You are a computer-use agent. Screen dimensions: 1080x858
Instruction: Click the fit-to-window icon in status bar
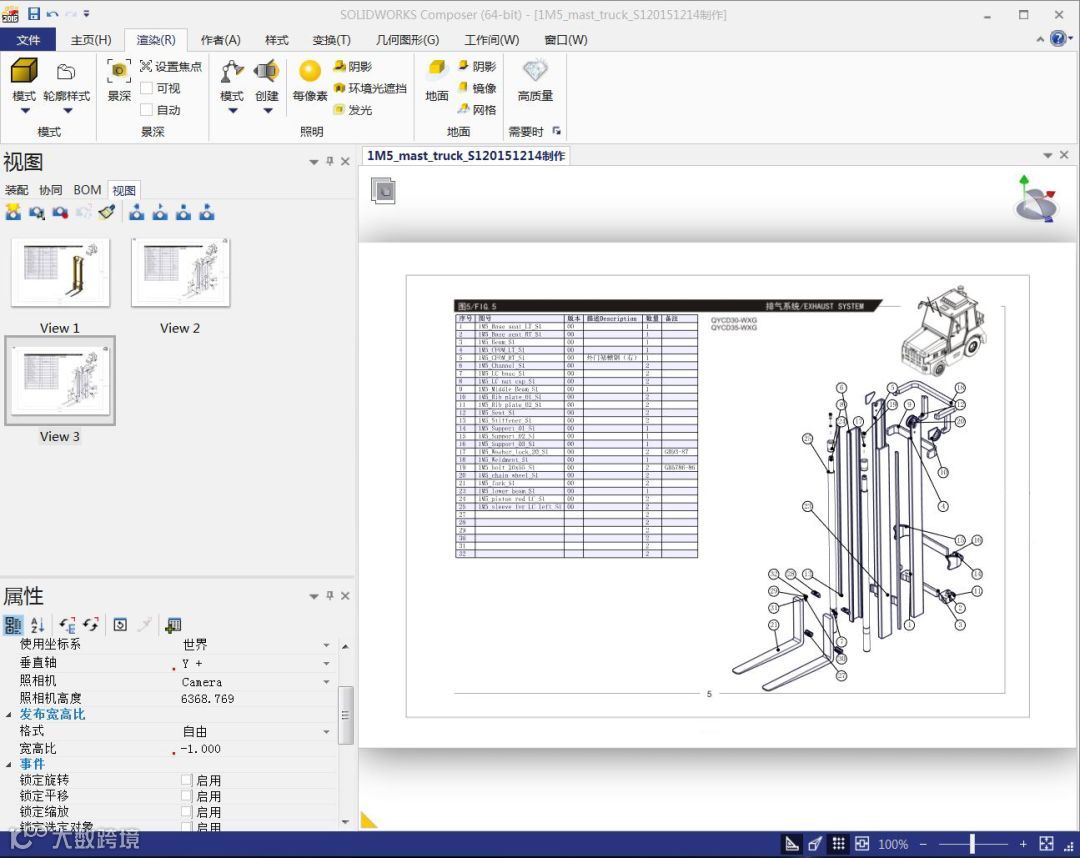[x=1046, y=844]
